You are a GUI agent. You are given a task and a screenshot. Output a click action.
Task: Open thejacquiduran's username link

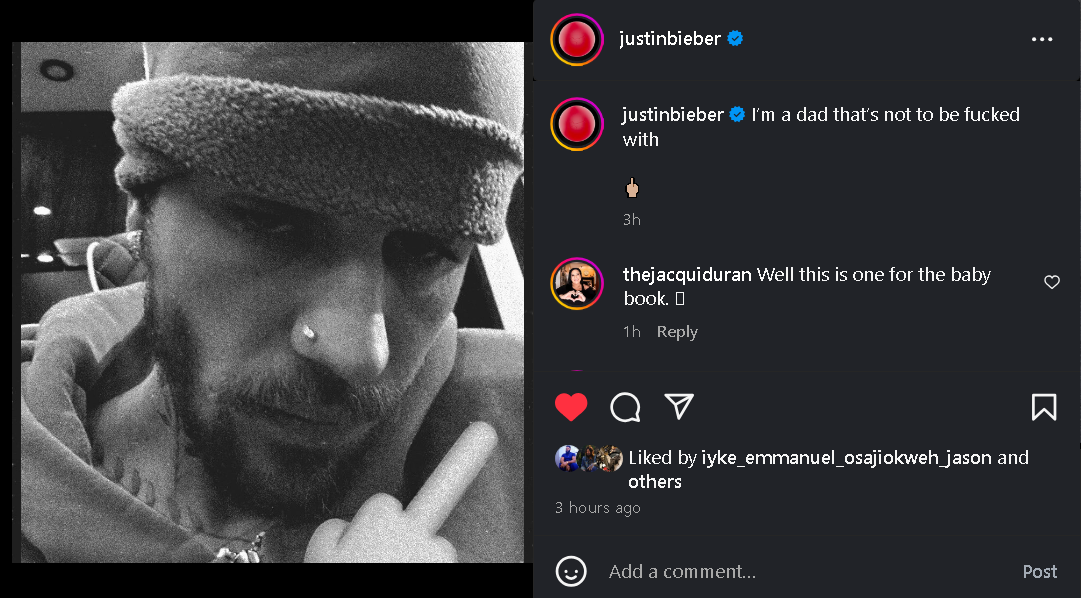pyautogui.click(x=686, y=275)
